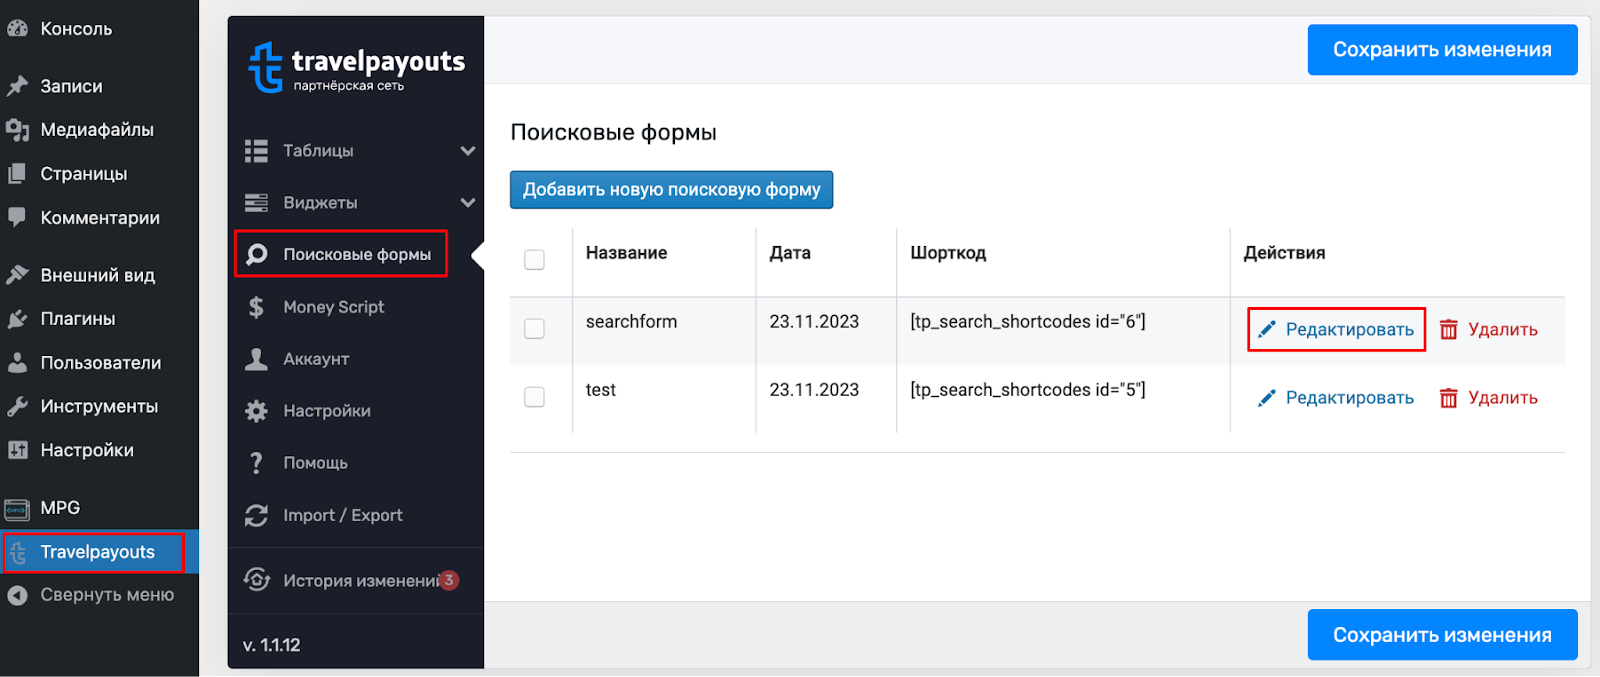The height and width of the screenshot is (677, 1600).
Task: Open Пользователи section
Action: (99, 363)
